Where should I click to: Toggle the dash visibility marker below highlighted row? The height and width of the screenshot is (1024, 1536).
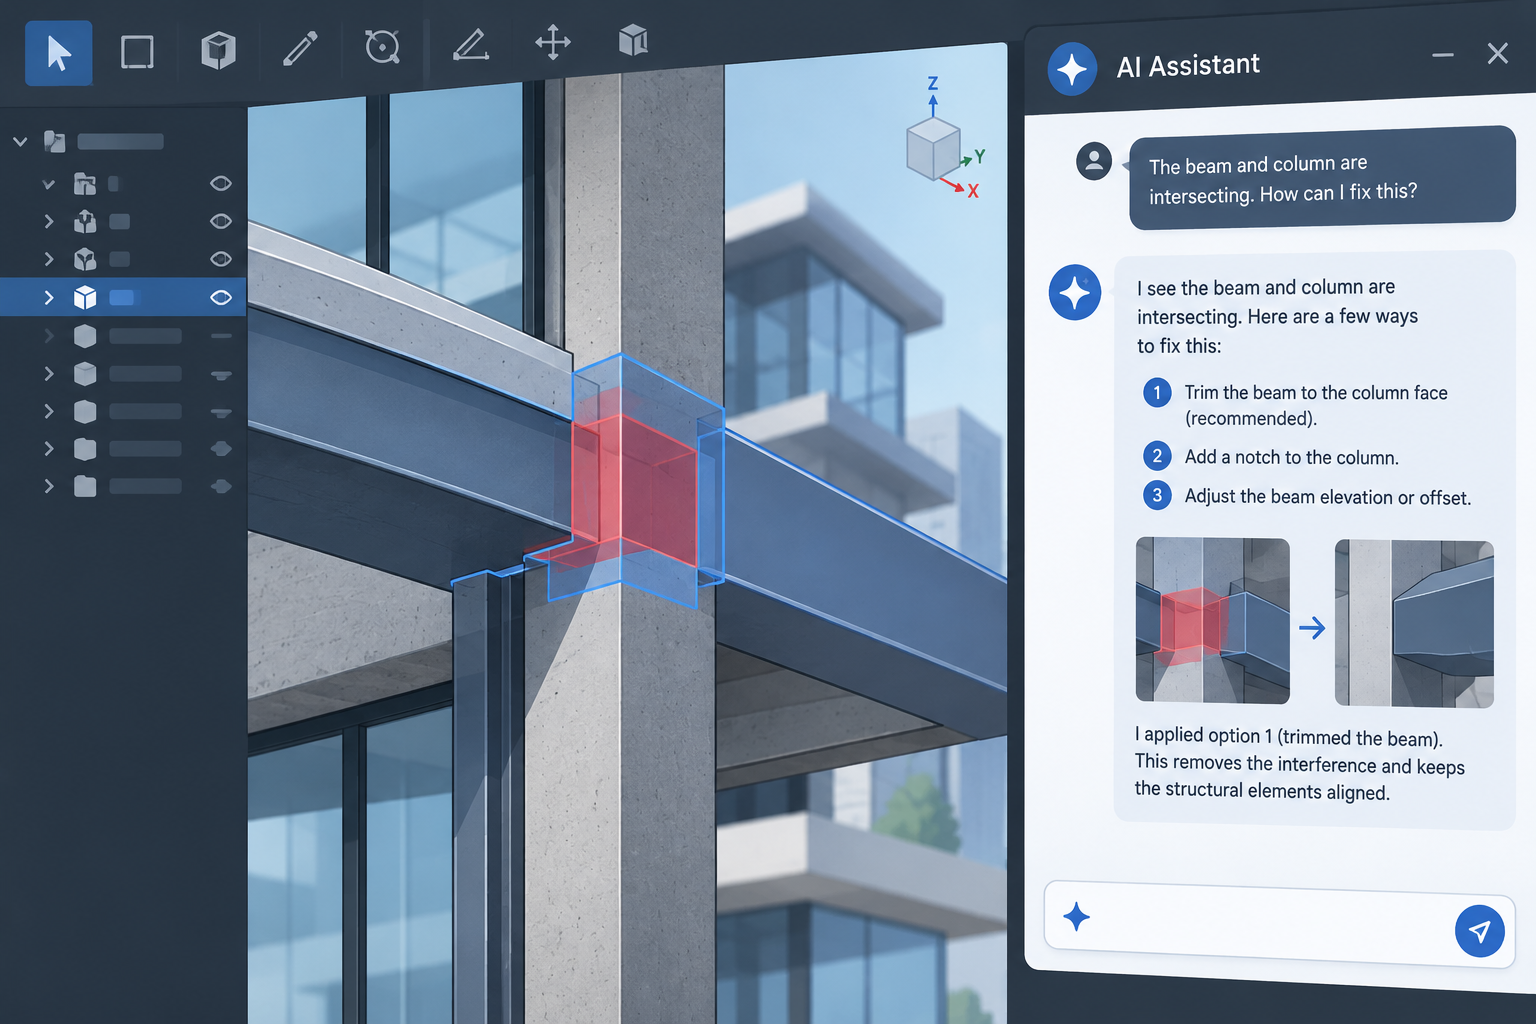point(221,336)
